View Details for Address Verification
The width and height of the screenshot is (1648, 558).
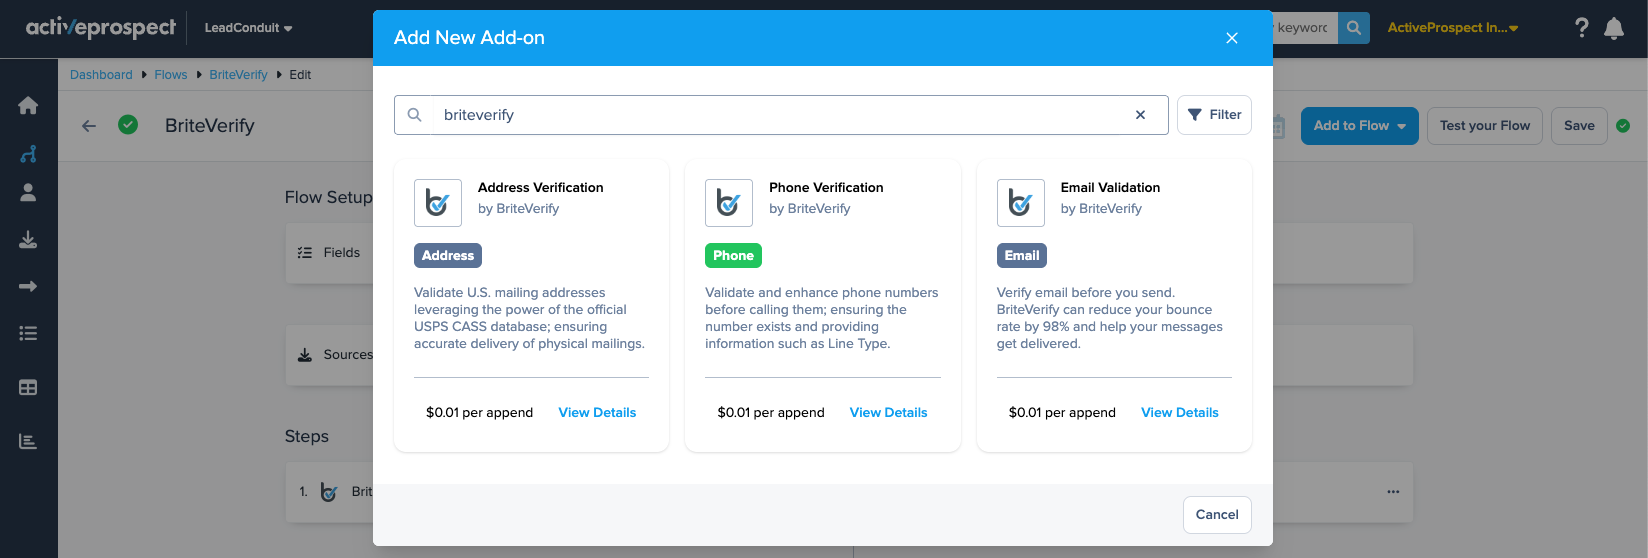coord(597,413)
